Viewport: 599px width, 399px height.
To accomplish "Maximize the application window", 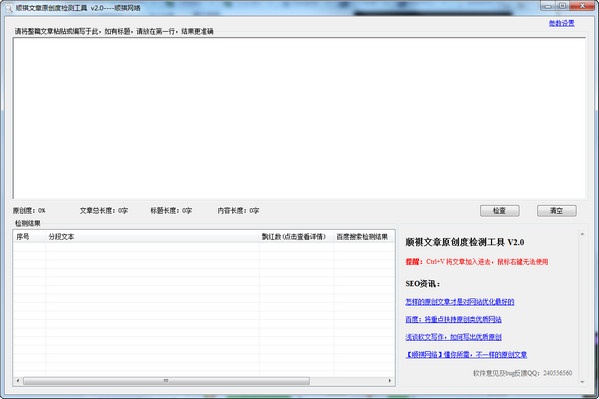I will coord(562,6).
